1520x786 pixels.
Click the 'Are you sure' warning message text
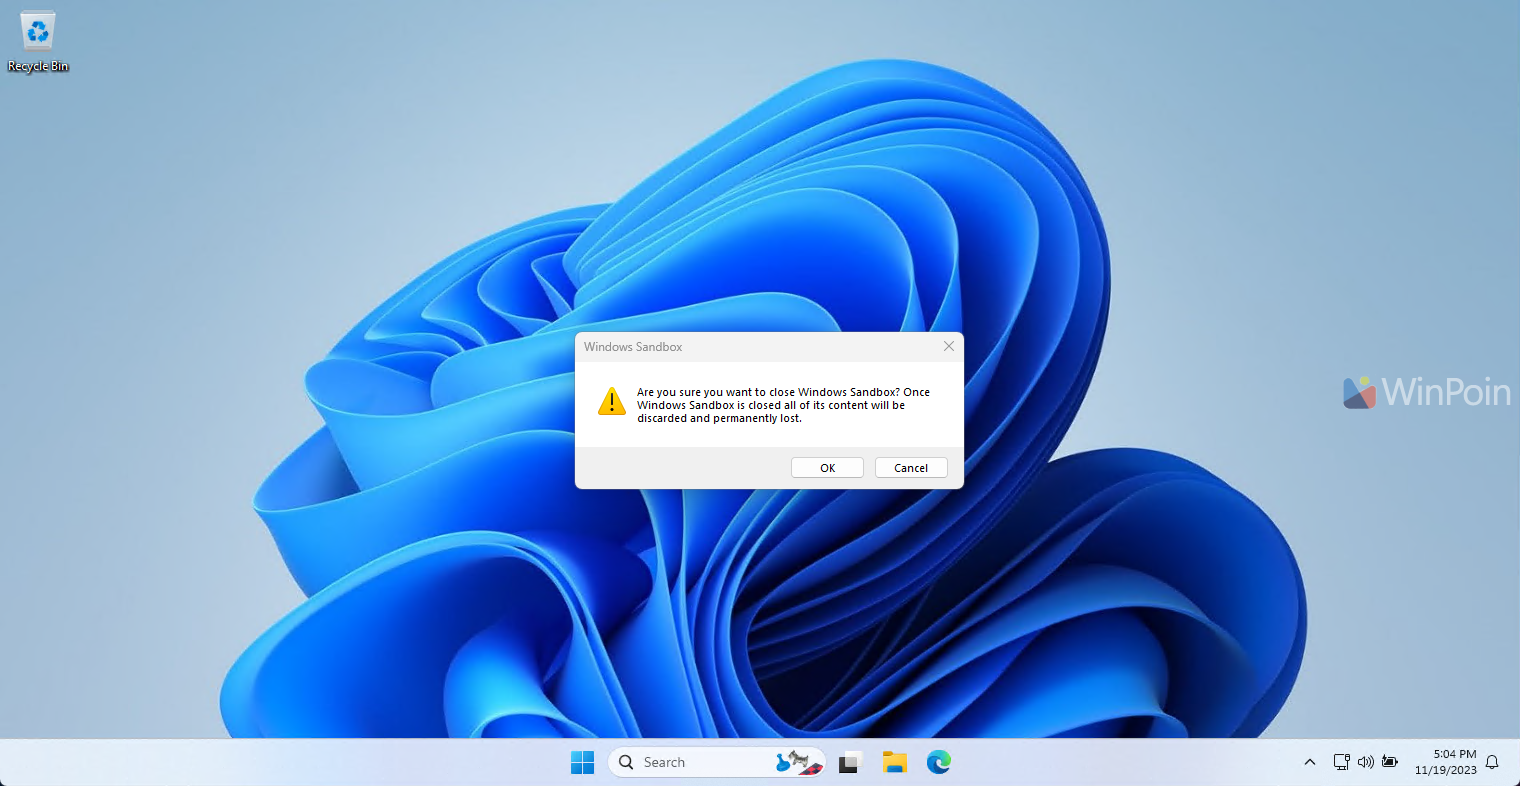(784, 405)
